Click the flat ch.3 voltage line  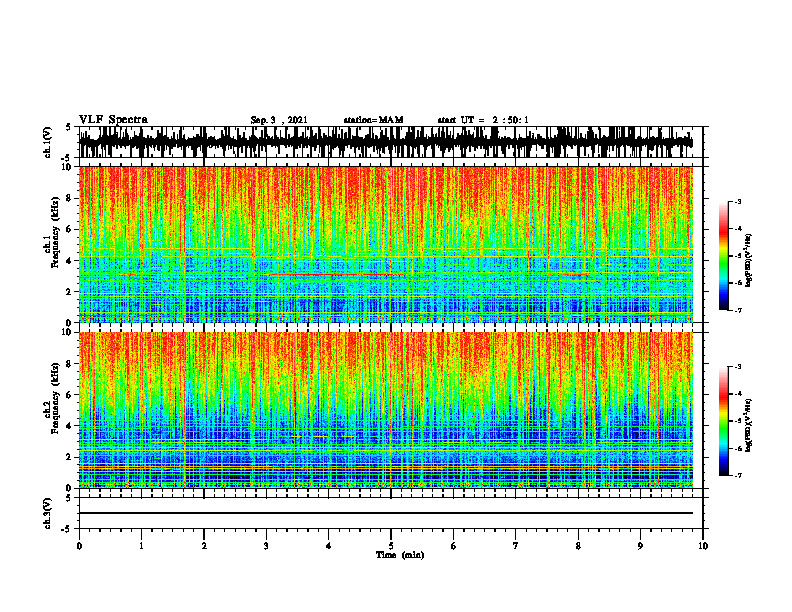386,513
